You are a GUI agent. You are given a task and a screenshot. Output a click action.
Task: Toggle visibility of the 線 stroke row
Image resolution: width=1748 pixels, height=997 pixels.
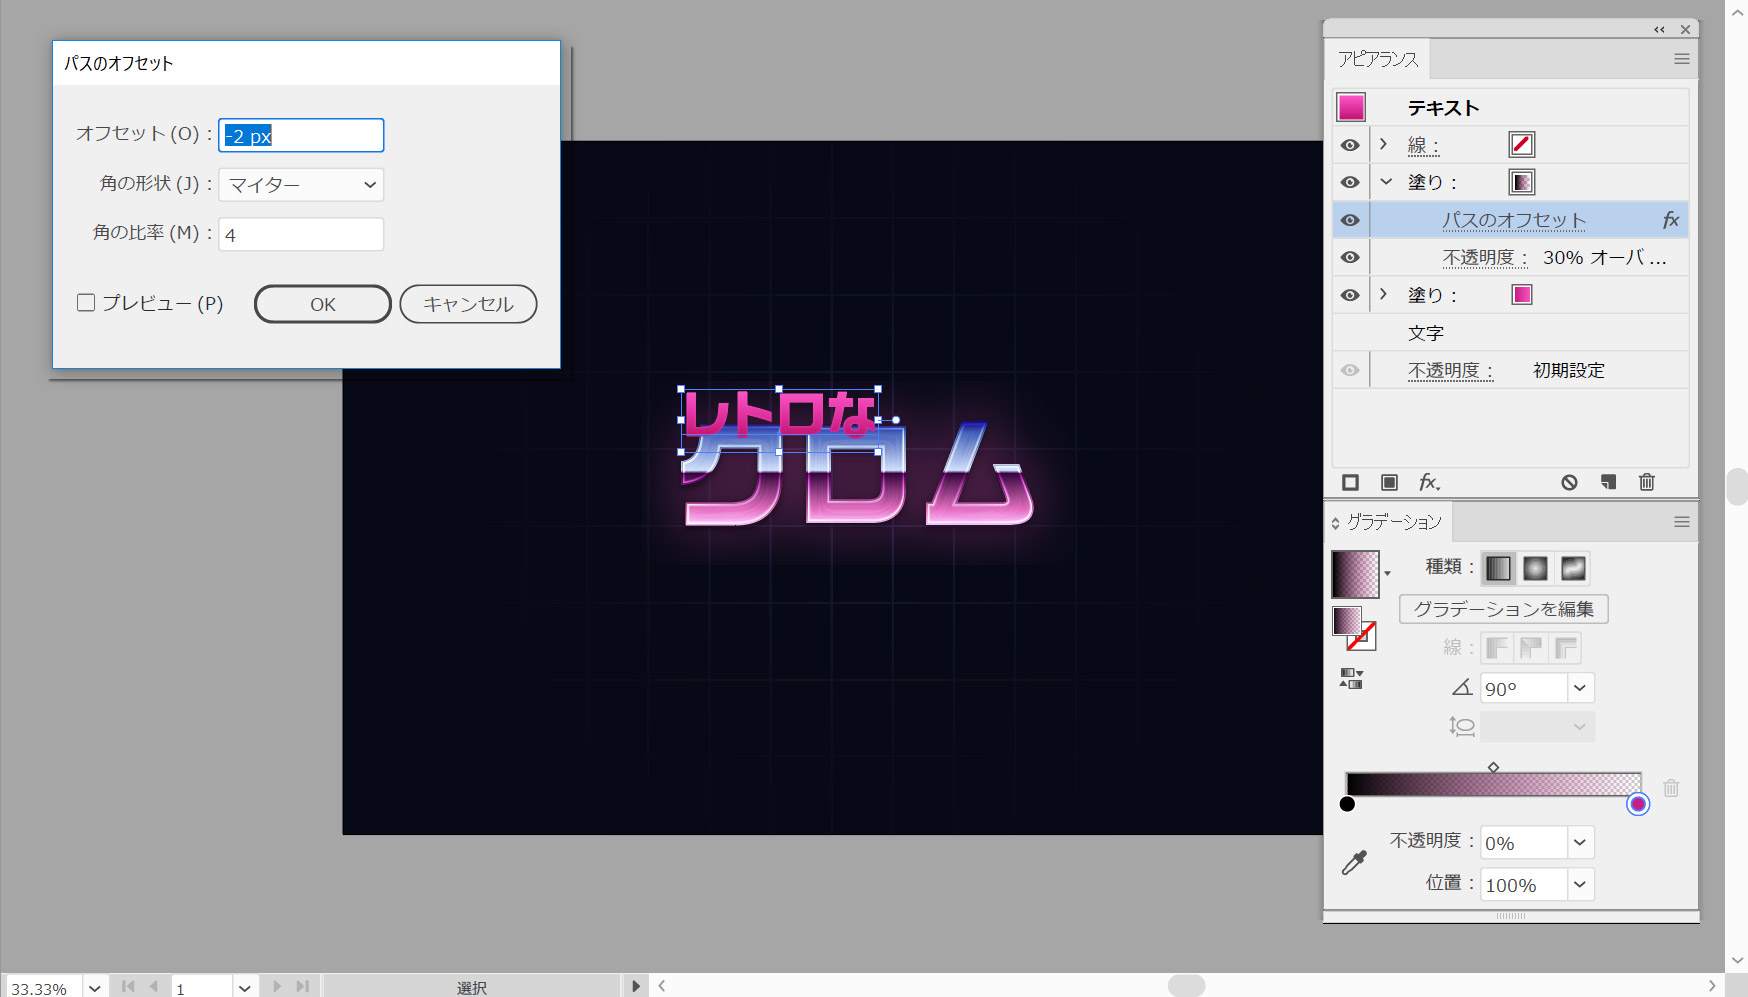click(x=1350, y=145)
